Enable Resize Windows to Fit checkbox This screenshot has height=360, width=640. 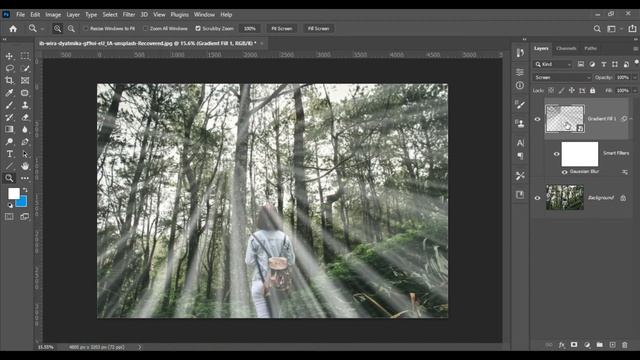click(x=86, y=29)
